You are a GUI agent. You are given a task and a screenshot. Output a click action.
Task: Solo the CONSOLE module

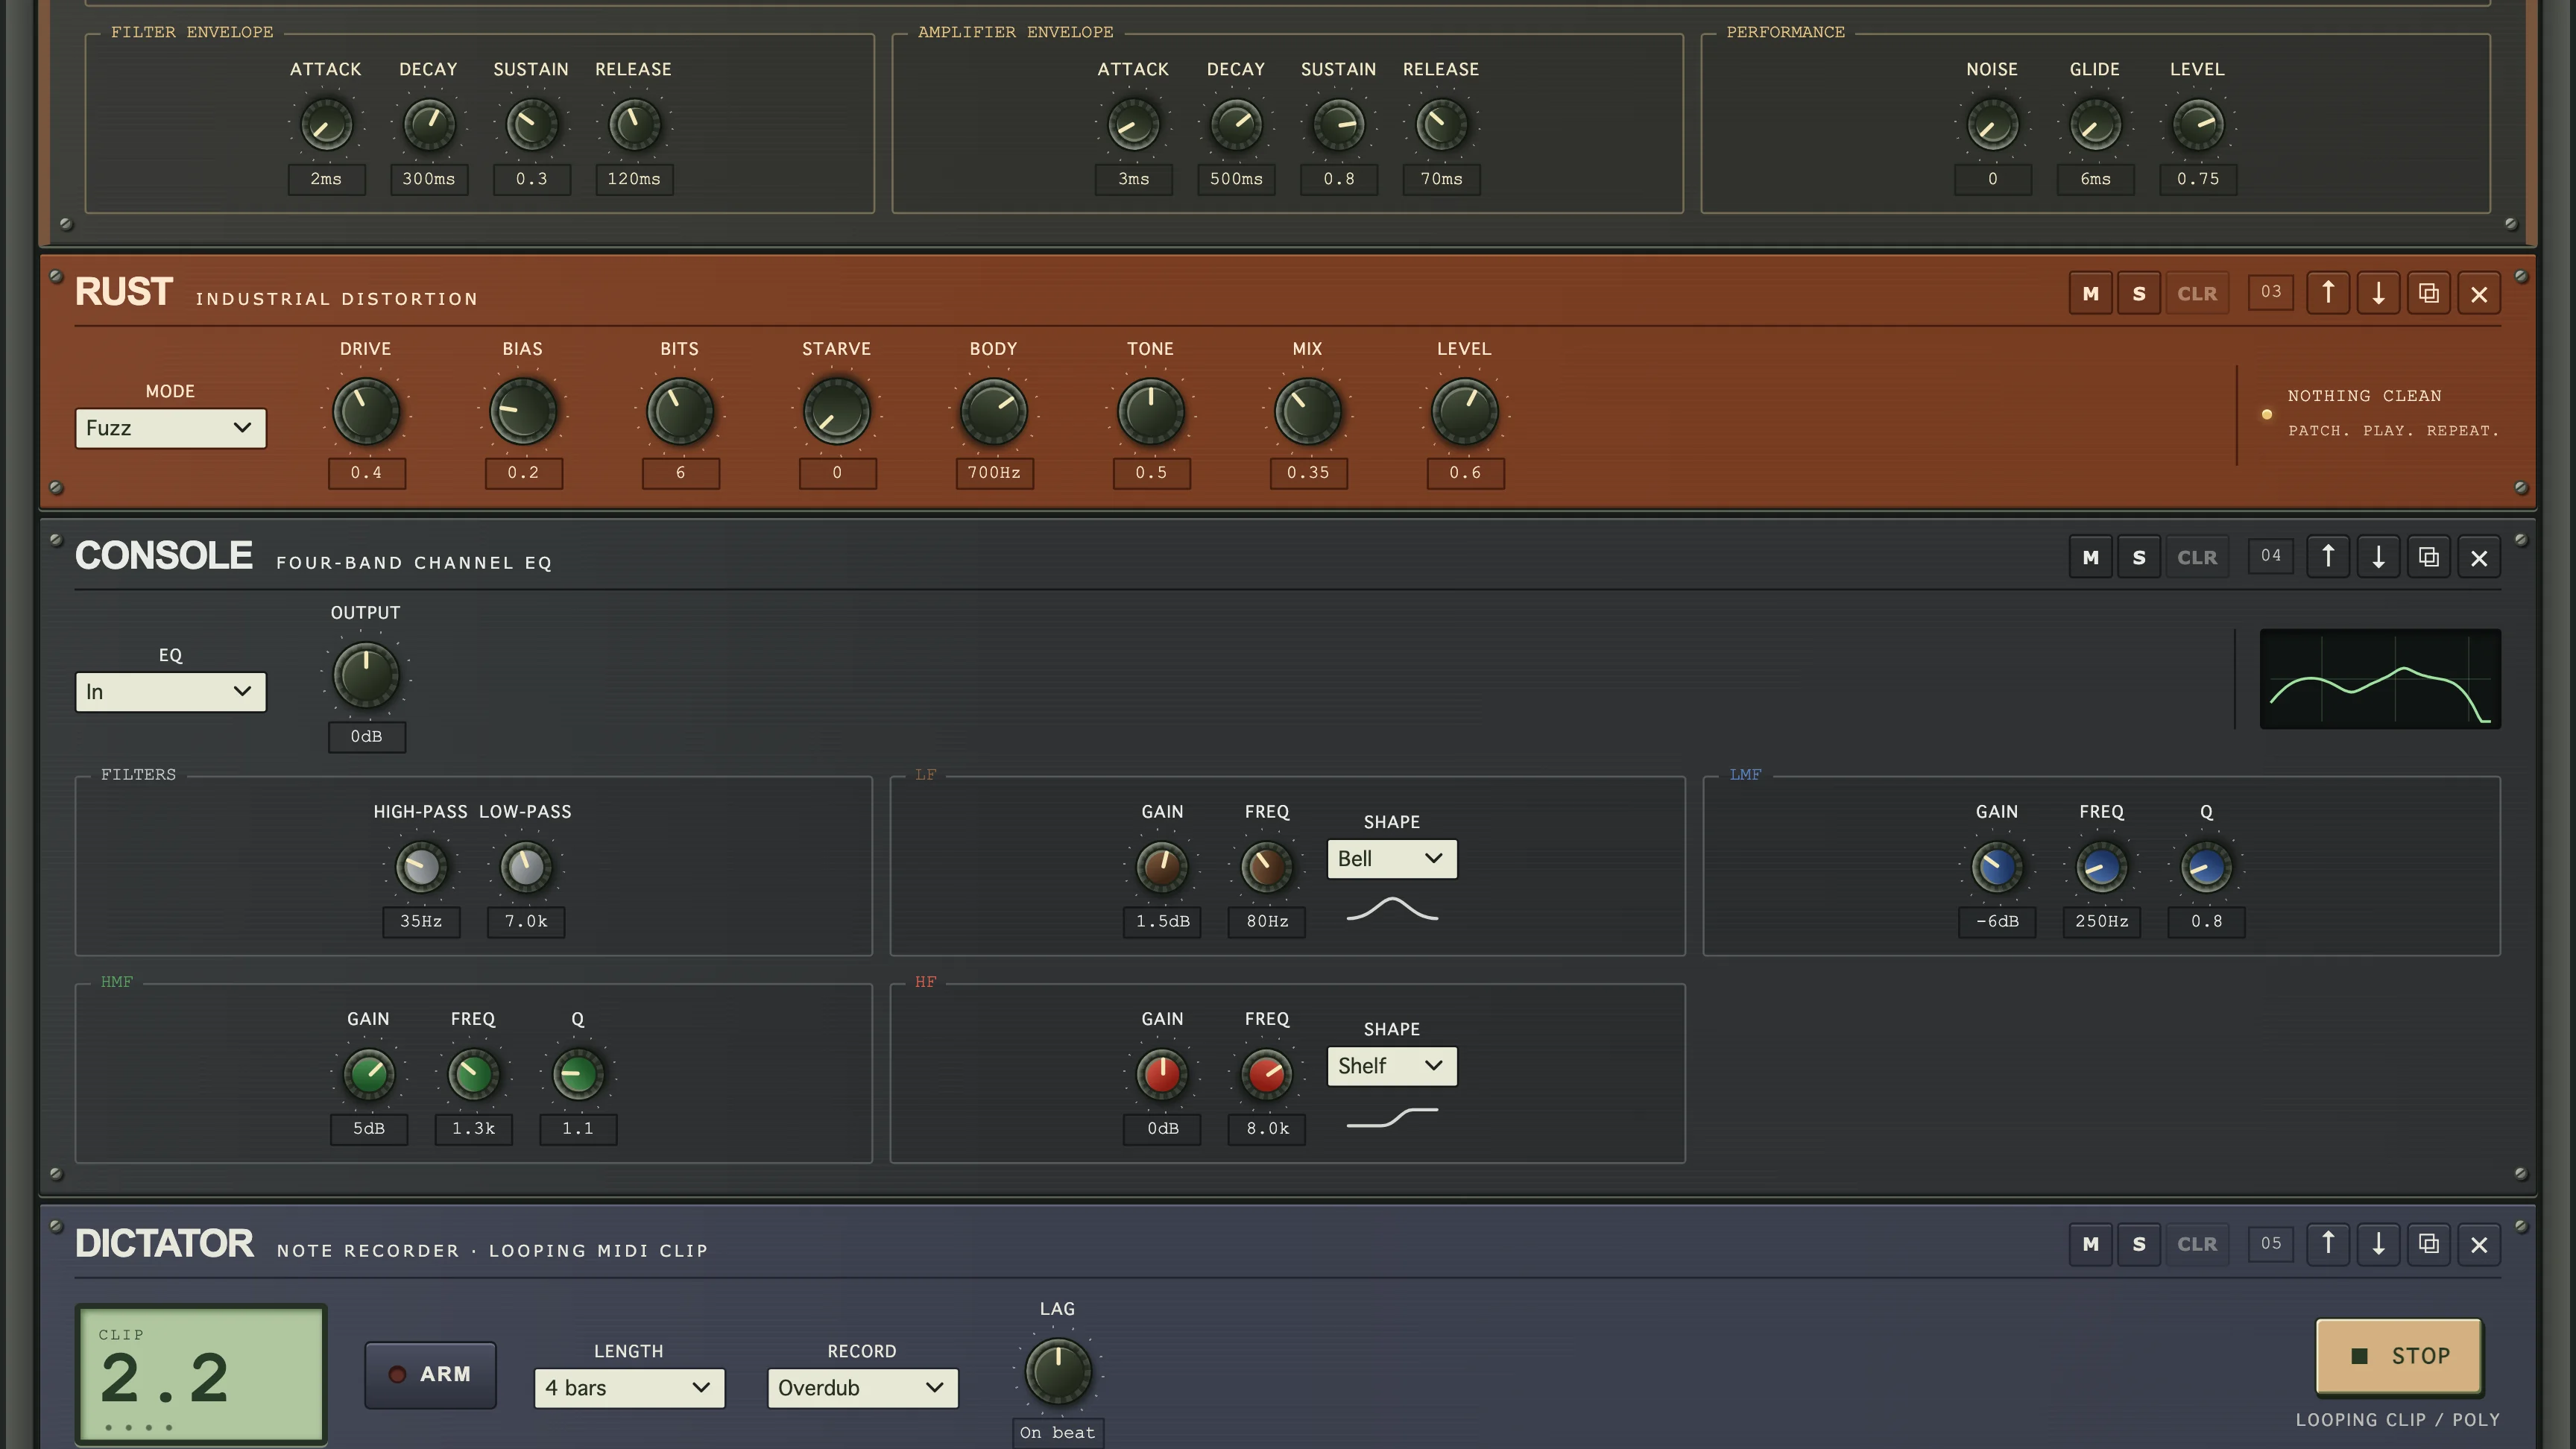[2139, 557]
